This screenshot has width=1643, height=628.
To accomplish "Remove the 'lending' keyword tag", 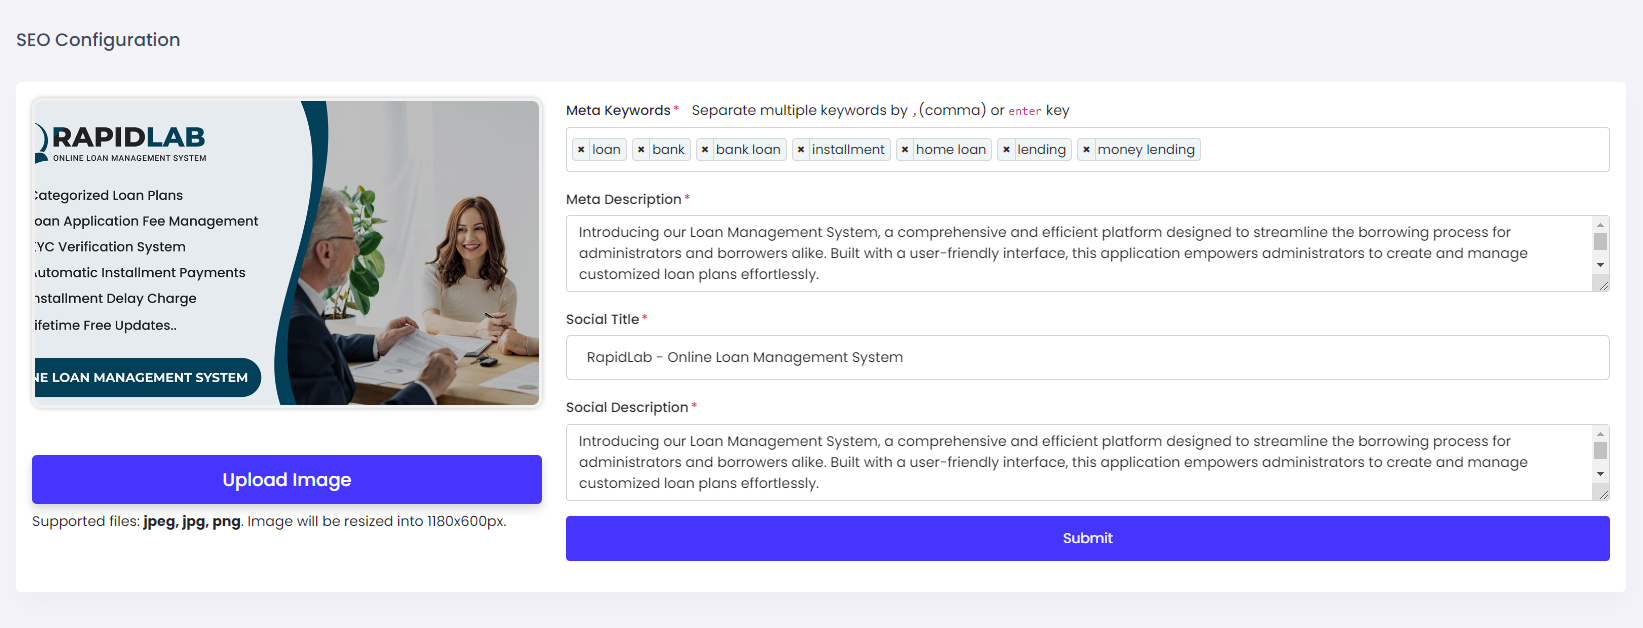I will point(1006,150).
